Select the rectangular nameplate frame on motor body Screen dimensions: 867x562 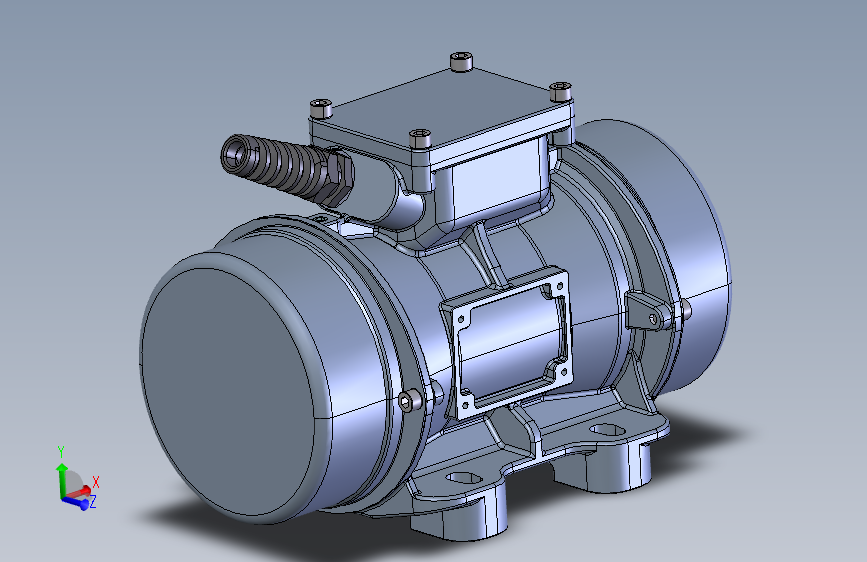click(x=506, y=342)
